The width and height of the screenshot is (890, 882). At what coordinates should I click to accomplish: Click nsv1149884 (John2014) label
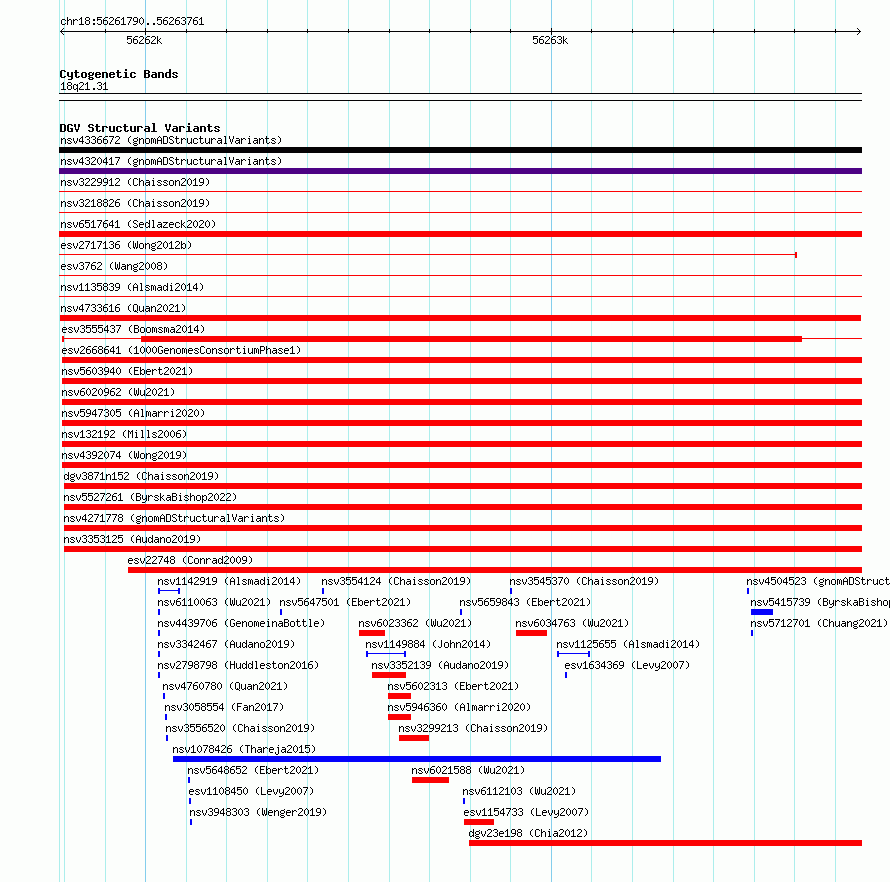[428, 644]
